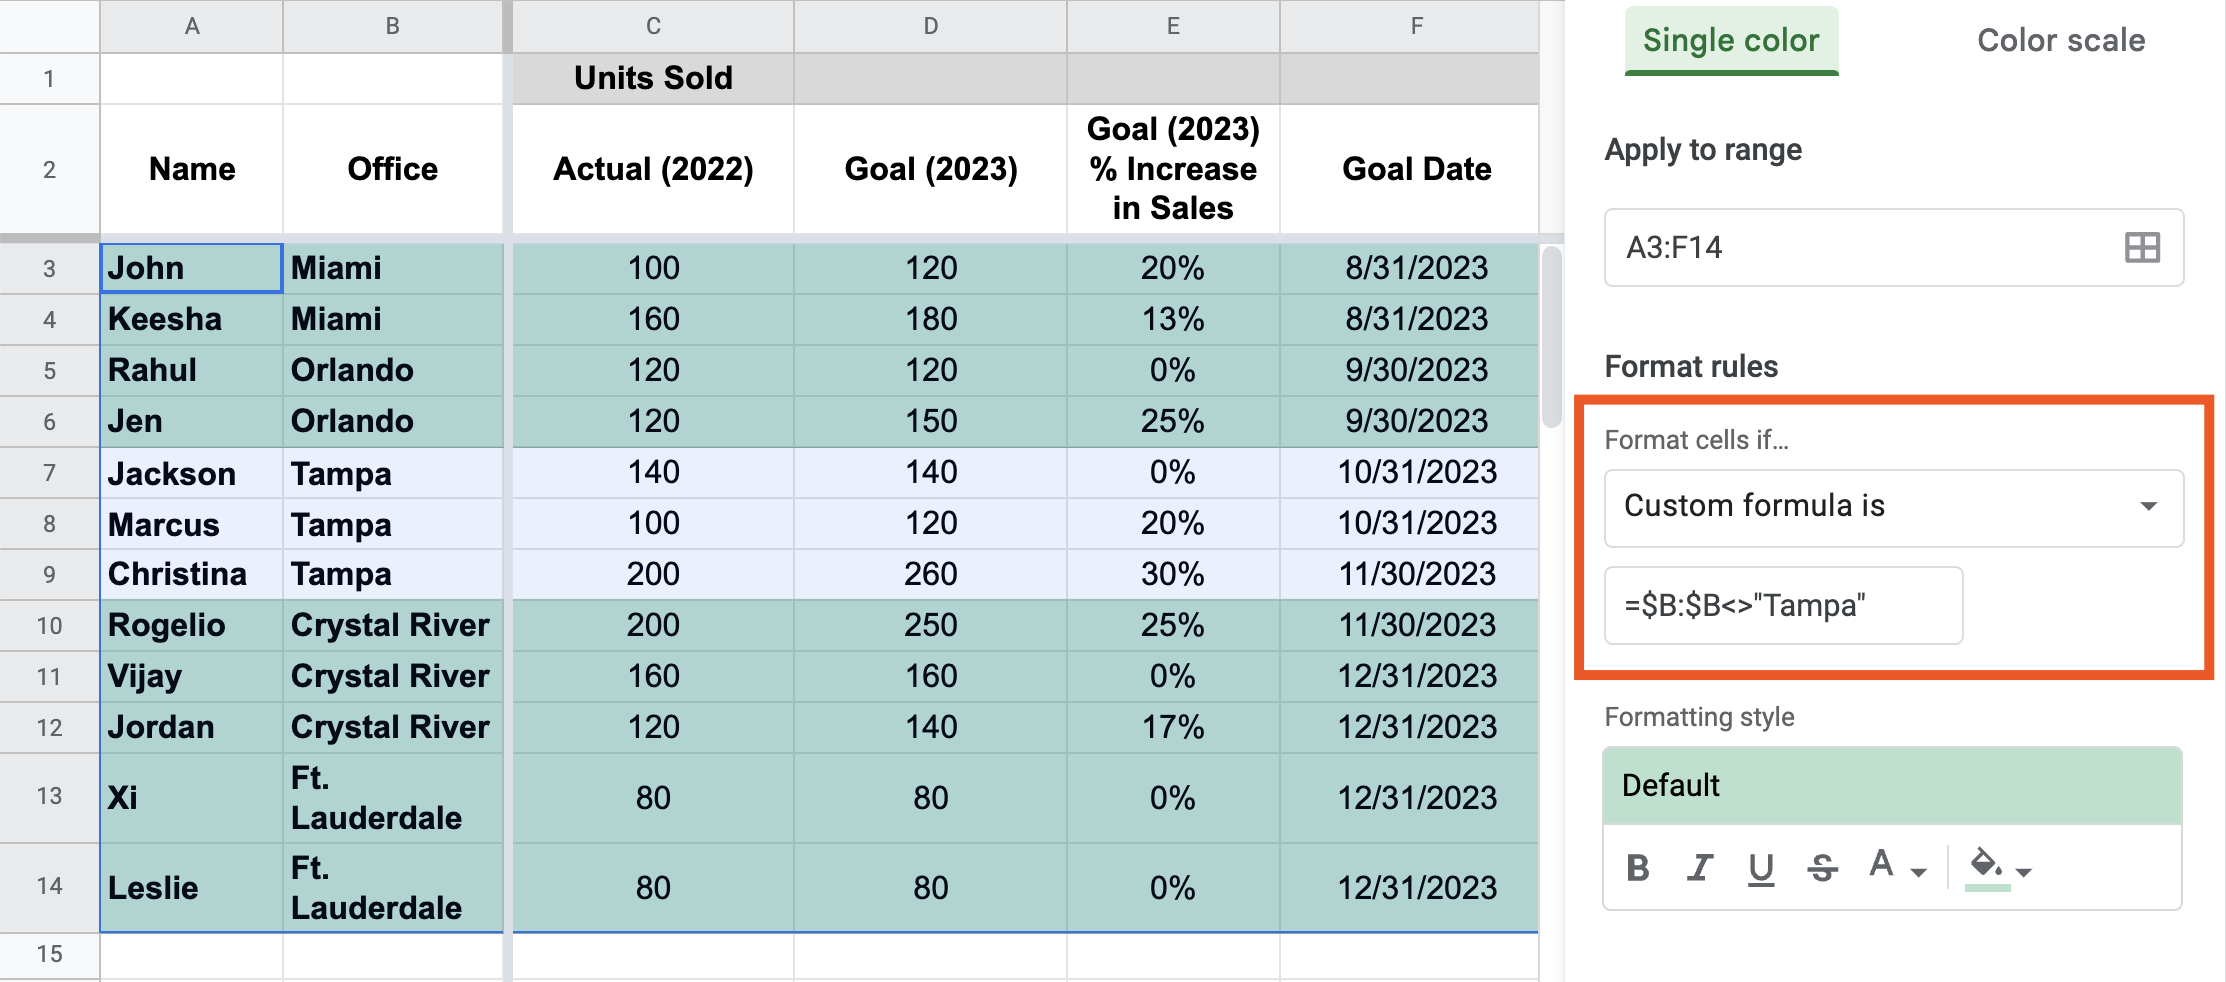Edit the custom formula value field
The image size is (2226, 982).
pos(1783,606)
